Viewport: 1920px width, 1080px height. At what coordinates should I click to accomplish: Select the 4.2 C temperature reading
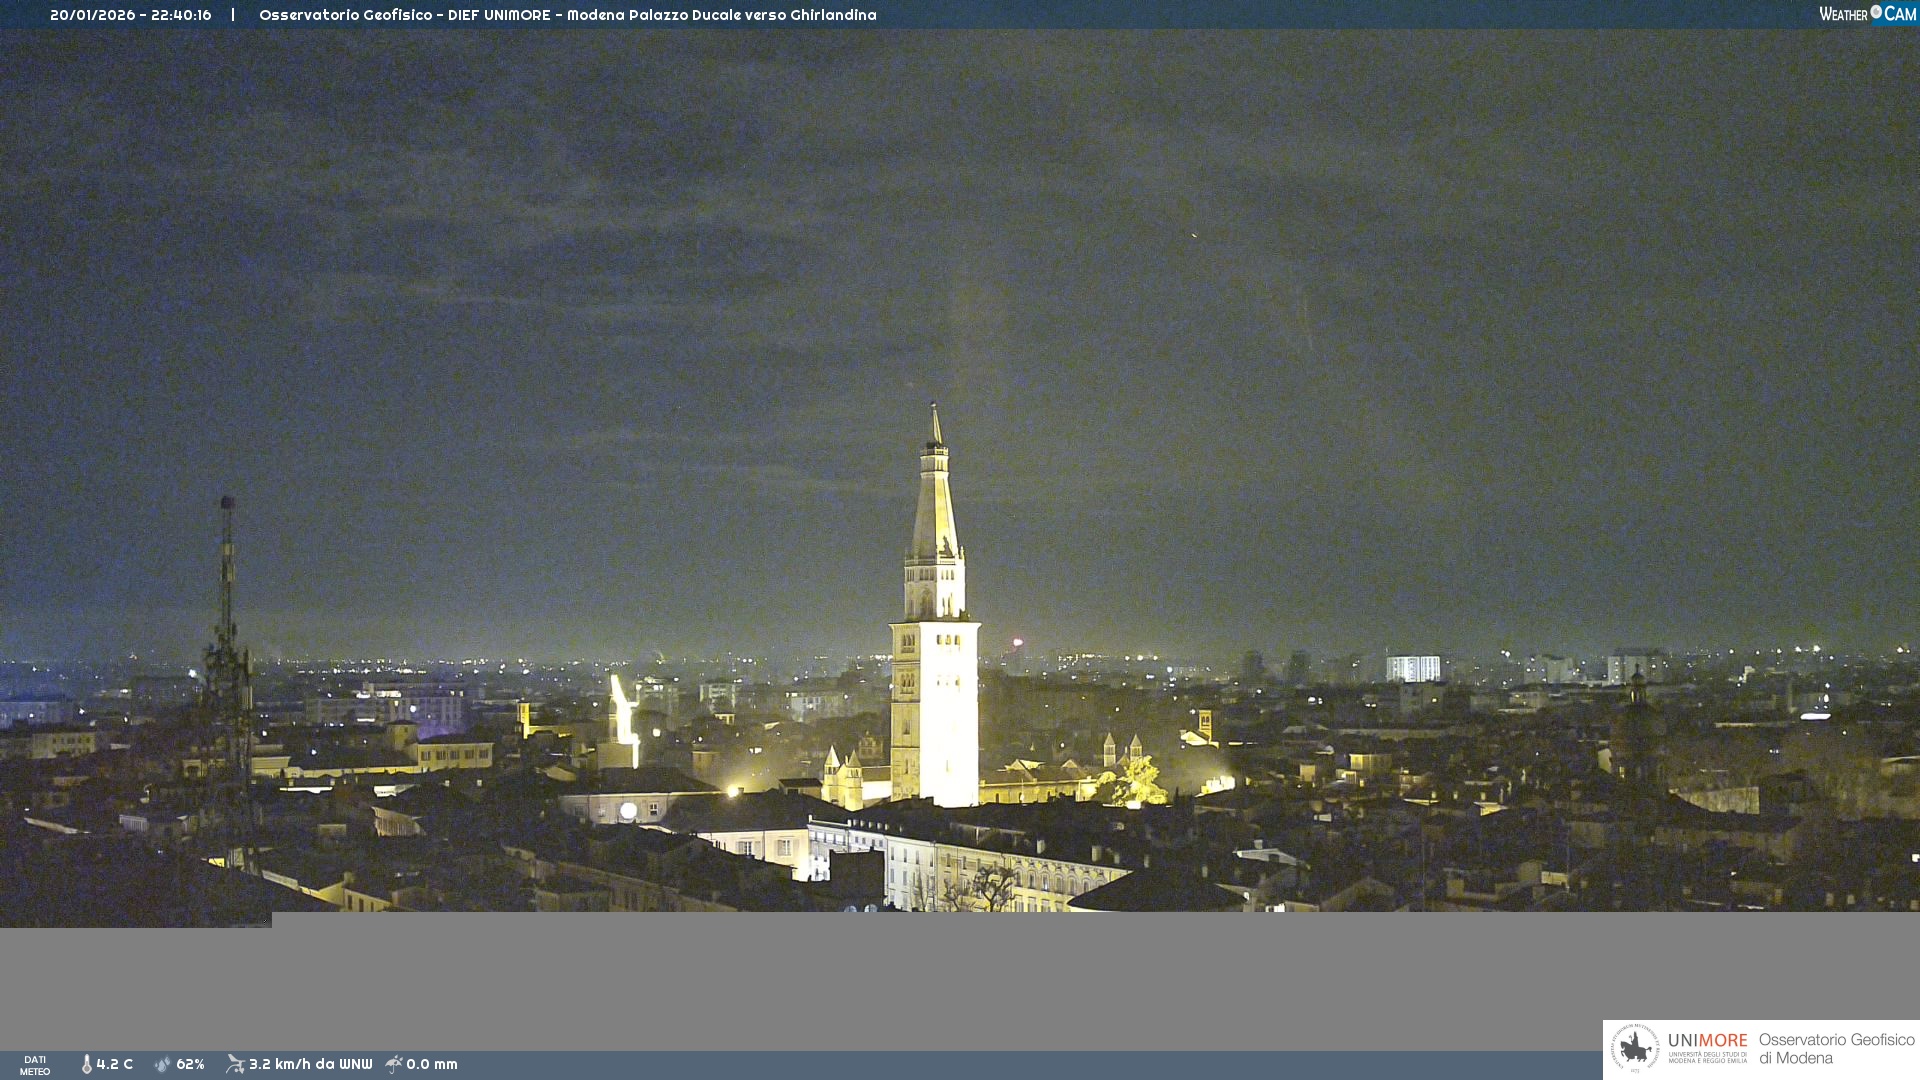[x=115, y=1064]
